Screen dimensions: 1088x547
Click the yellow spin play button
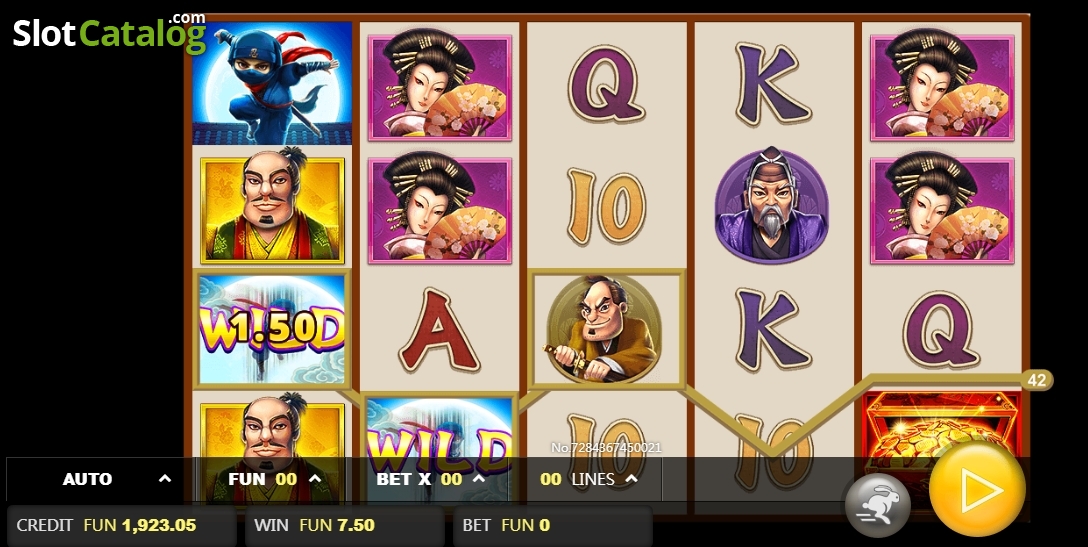(x=977, y=489)
